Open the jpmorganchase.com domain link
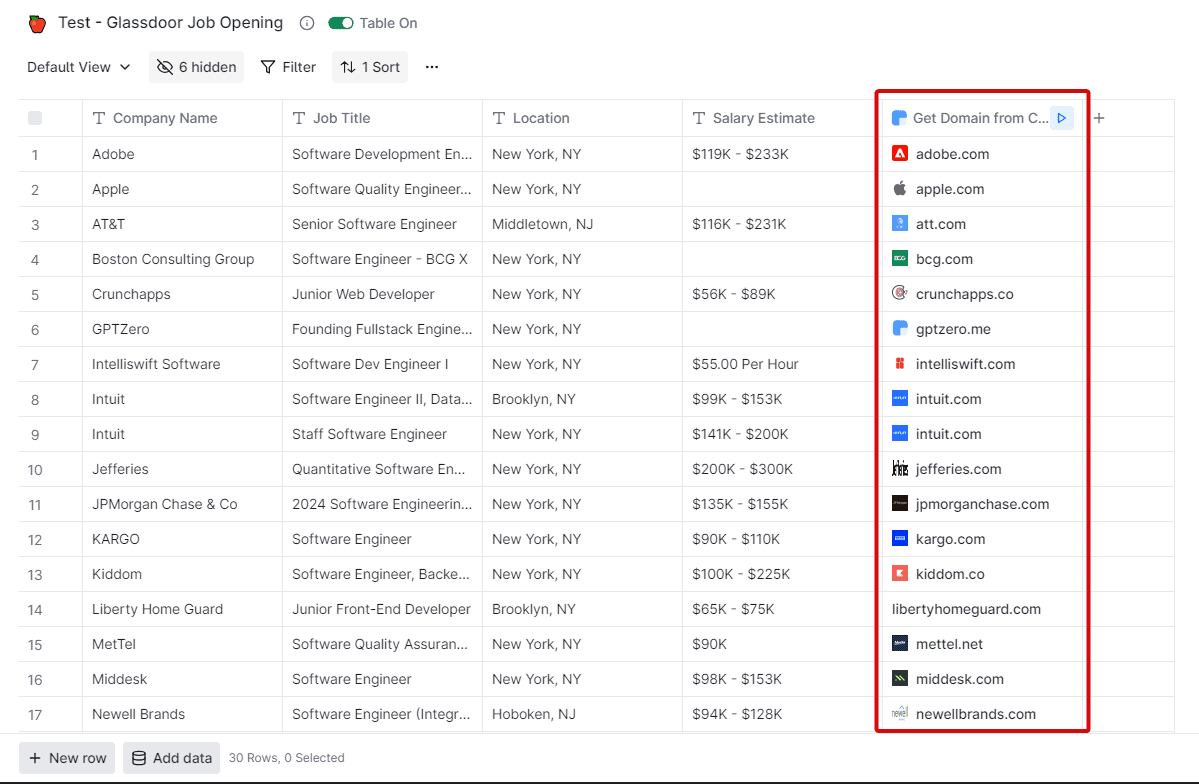Image resolution: width=1199 pixels, height=784 pixels. pyautogui.click(x=983, y=504)
